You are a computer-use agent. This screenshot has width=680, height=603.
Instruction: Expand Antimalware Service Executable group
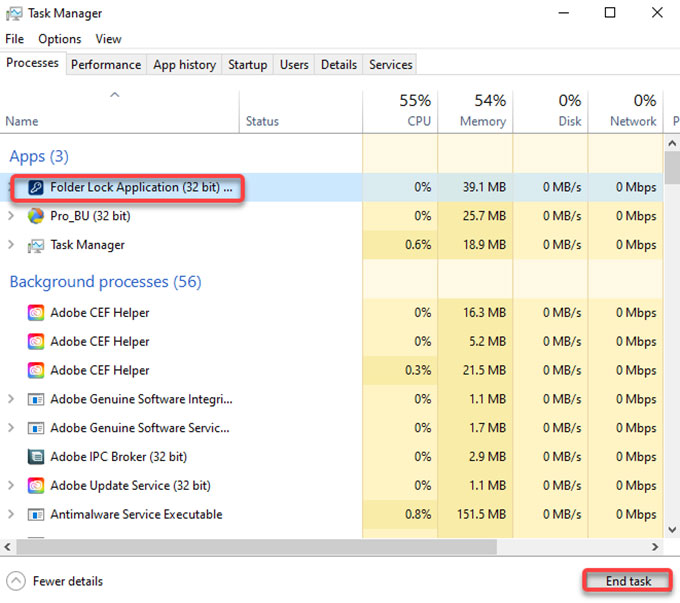[x=11, y=514]
